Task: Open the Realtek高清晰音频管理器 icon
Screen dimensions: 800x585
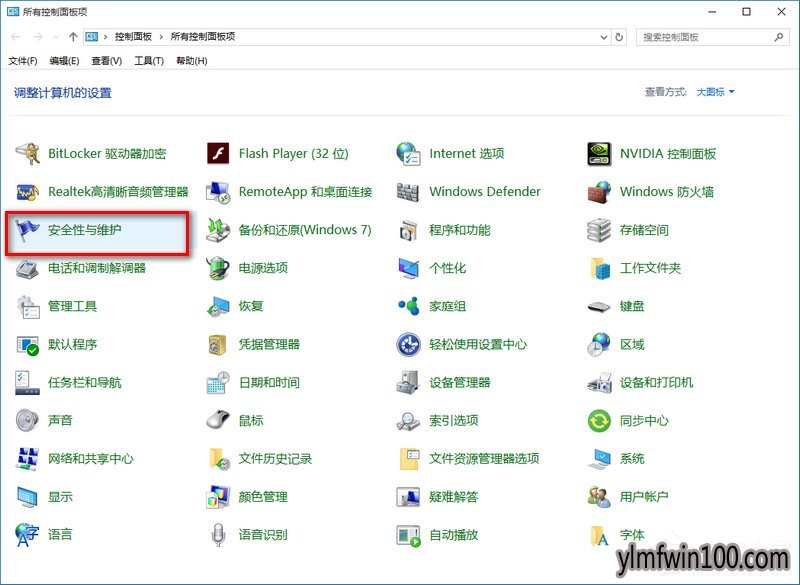Action: pos(28,192)
